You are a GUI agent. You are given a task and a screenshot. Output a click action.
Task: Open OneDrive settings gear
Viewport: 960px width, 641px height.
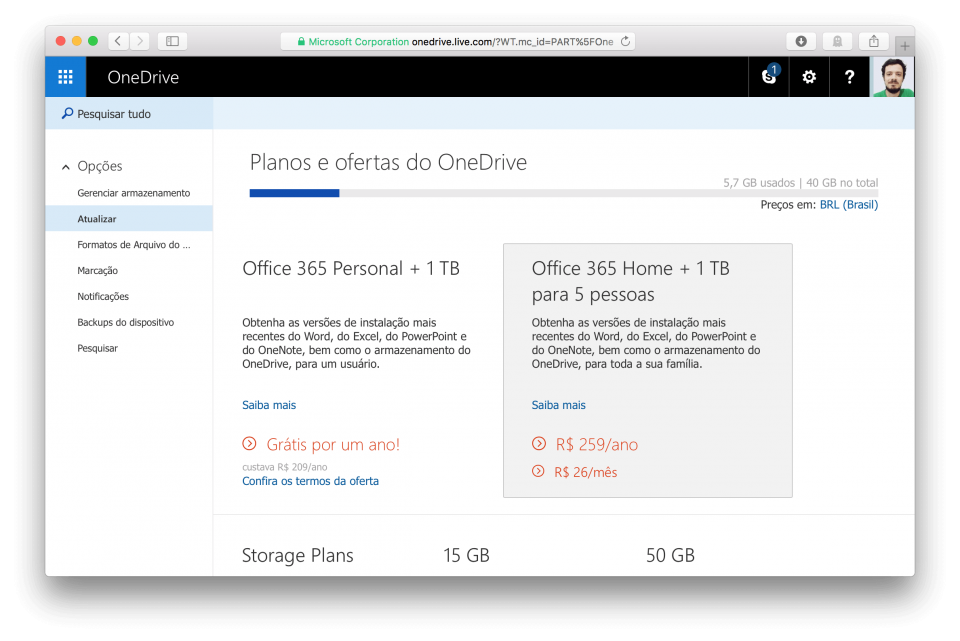pos(808,76)
